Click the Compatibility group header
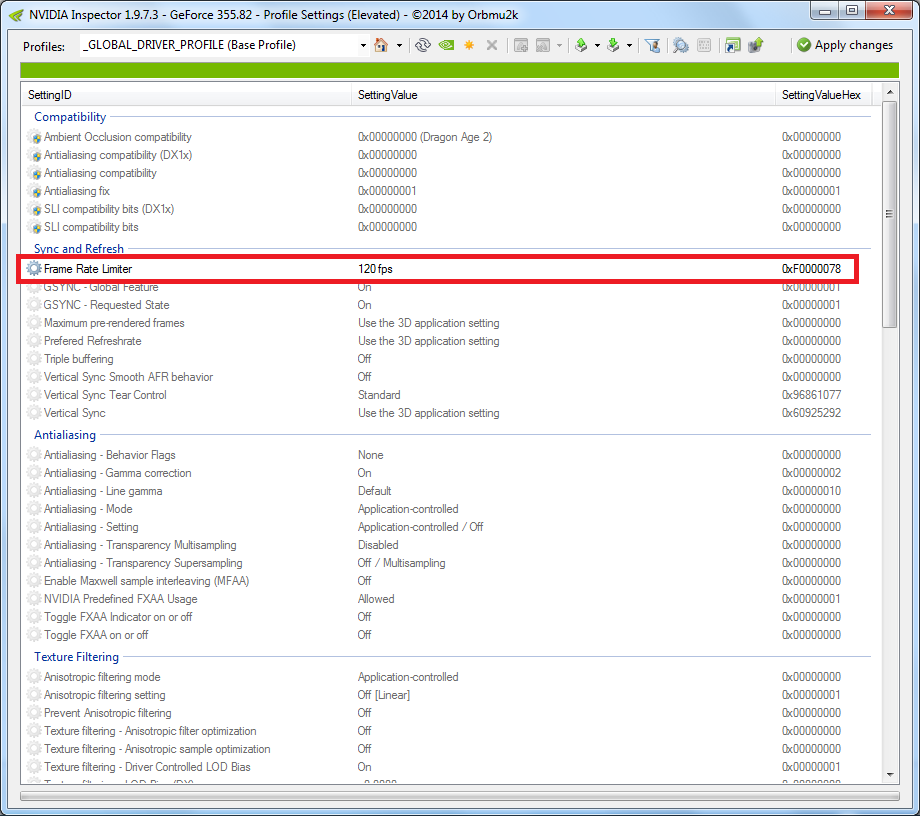The height and width of the screenshot is (816, 920). point(70,117)
